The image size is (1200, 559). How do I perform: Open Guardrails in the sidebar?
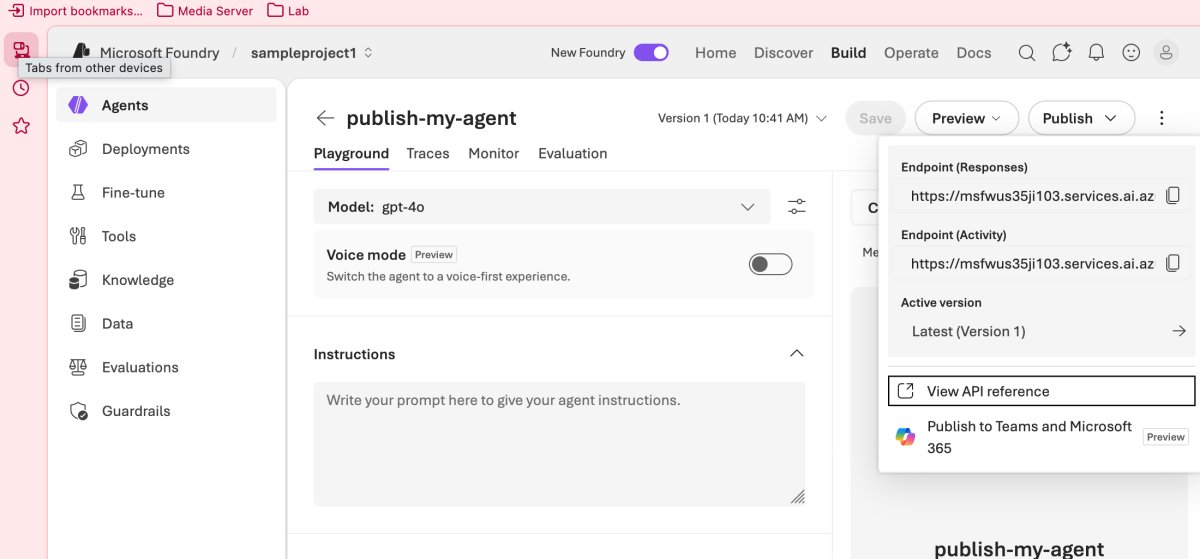point(165,411)
